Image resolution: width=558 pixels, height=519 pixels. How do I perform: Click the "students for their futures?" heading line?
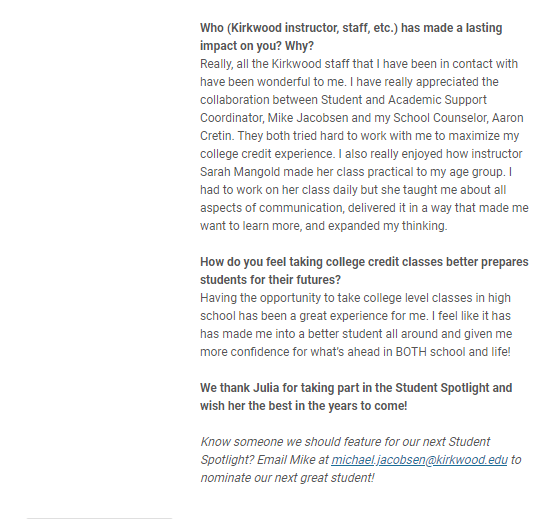point(270,279)
